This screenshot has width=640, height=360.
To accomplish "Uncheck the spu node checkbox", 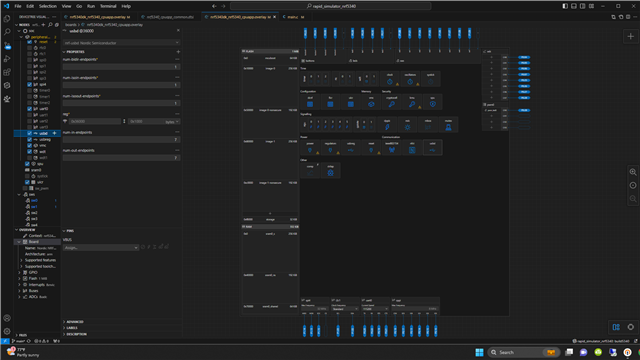I will (27, 164).
